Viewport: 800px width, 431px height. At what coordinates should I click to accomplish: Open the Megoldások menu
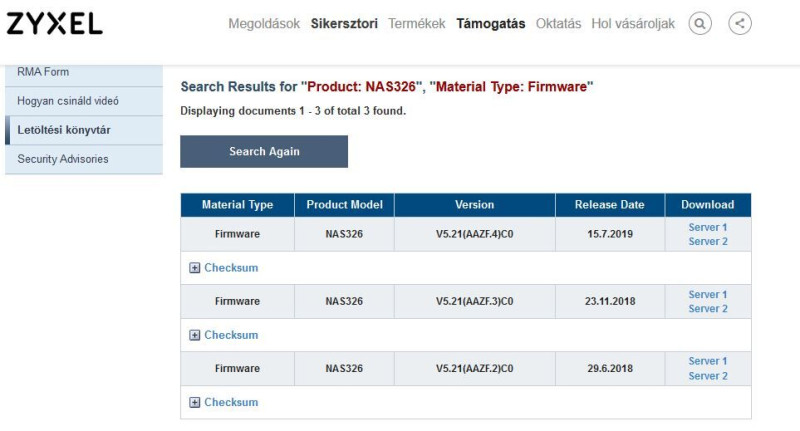tap(264, 24)
